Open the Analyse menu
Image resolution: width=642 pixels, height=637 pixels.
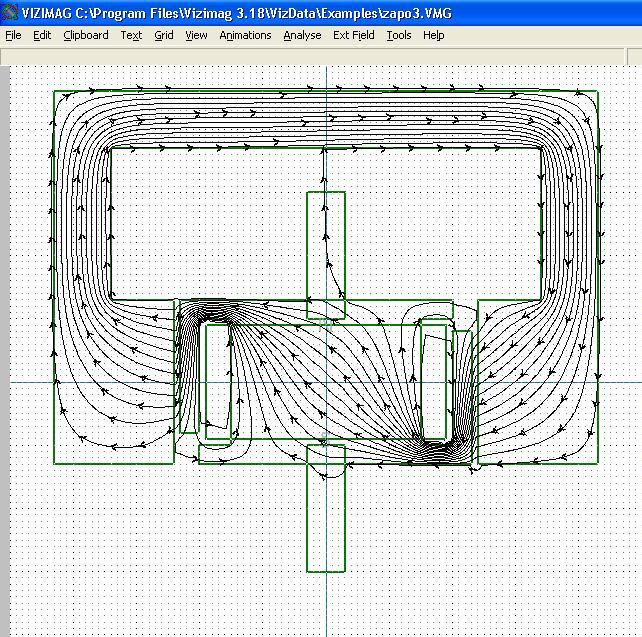302,35
